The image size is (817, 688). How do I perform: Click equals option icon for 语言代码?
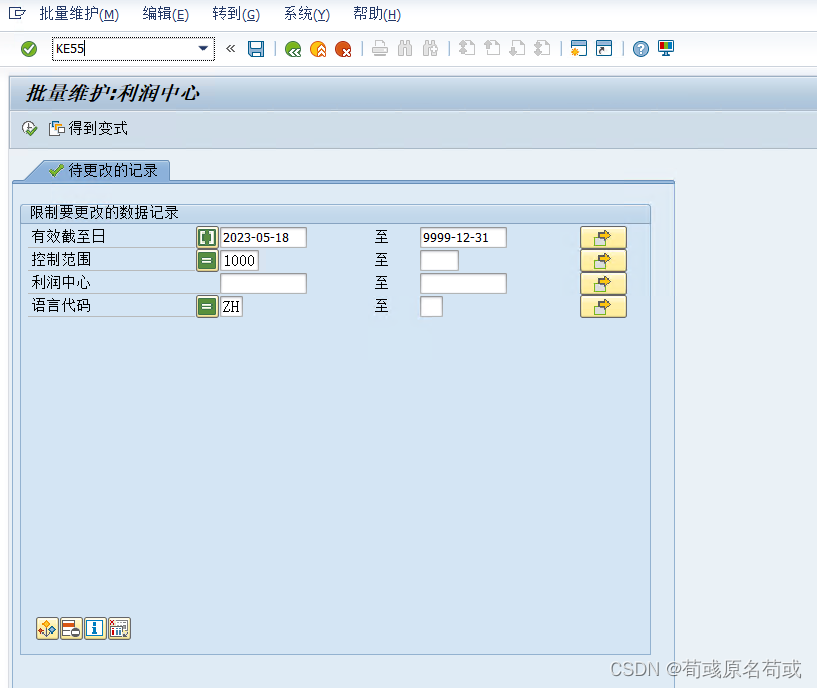pos(207,306)
